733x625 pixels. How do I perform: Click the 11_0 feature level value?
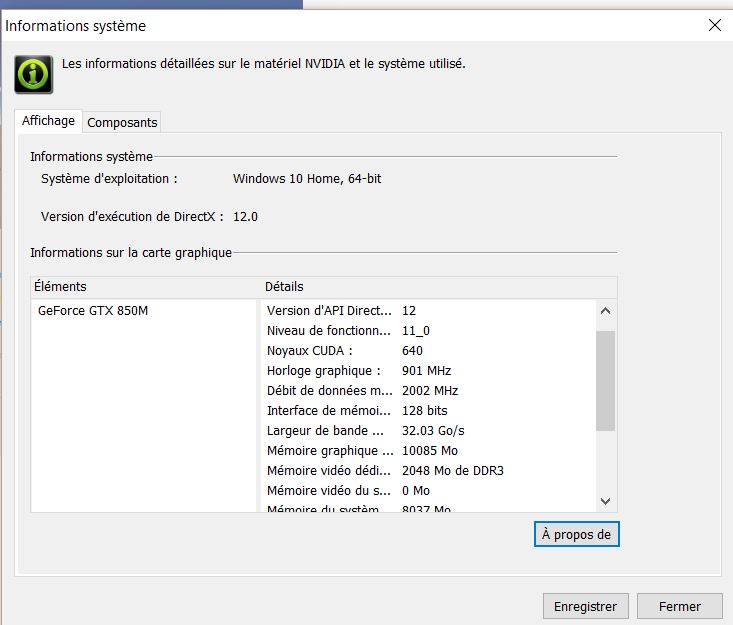pos(416,331)
